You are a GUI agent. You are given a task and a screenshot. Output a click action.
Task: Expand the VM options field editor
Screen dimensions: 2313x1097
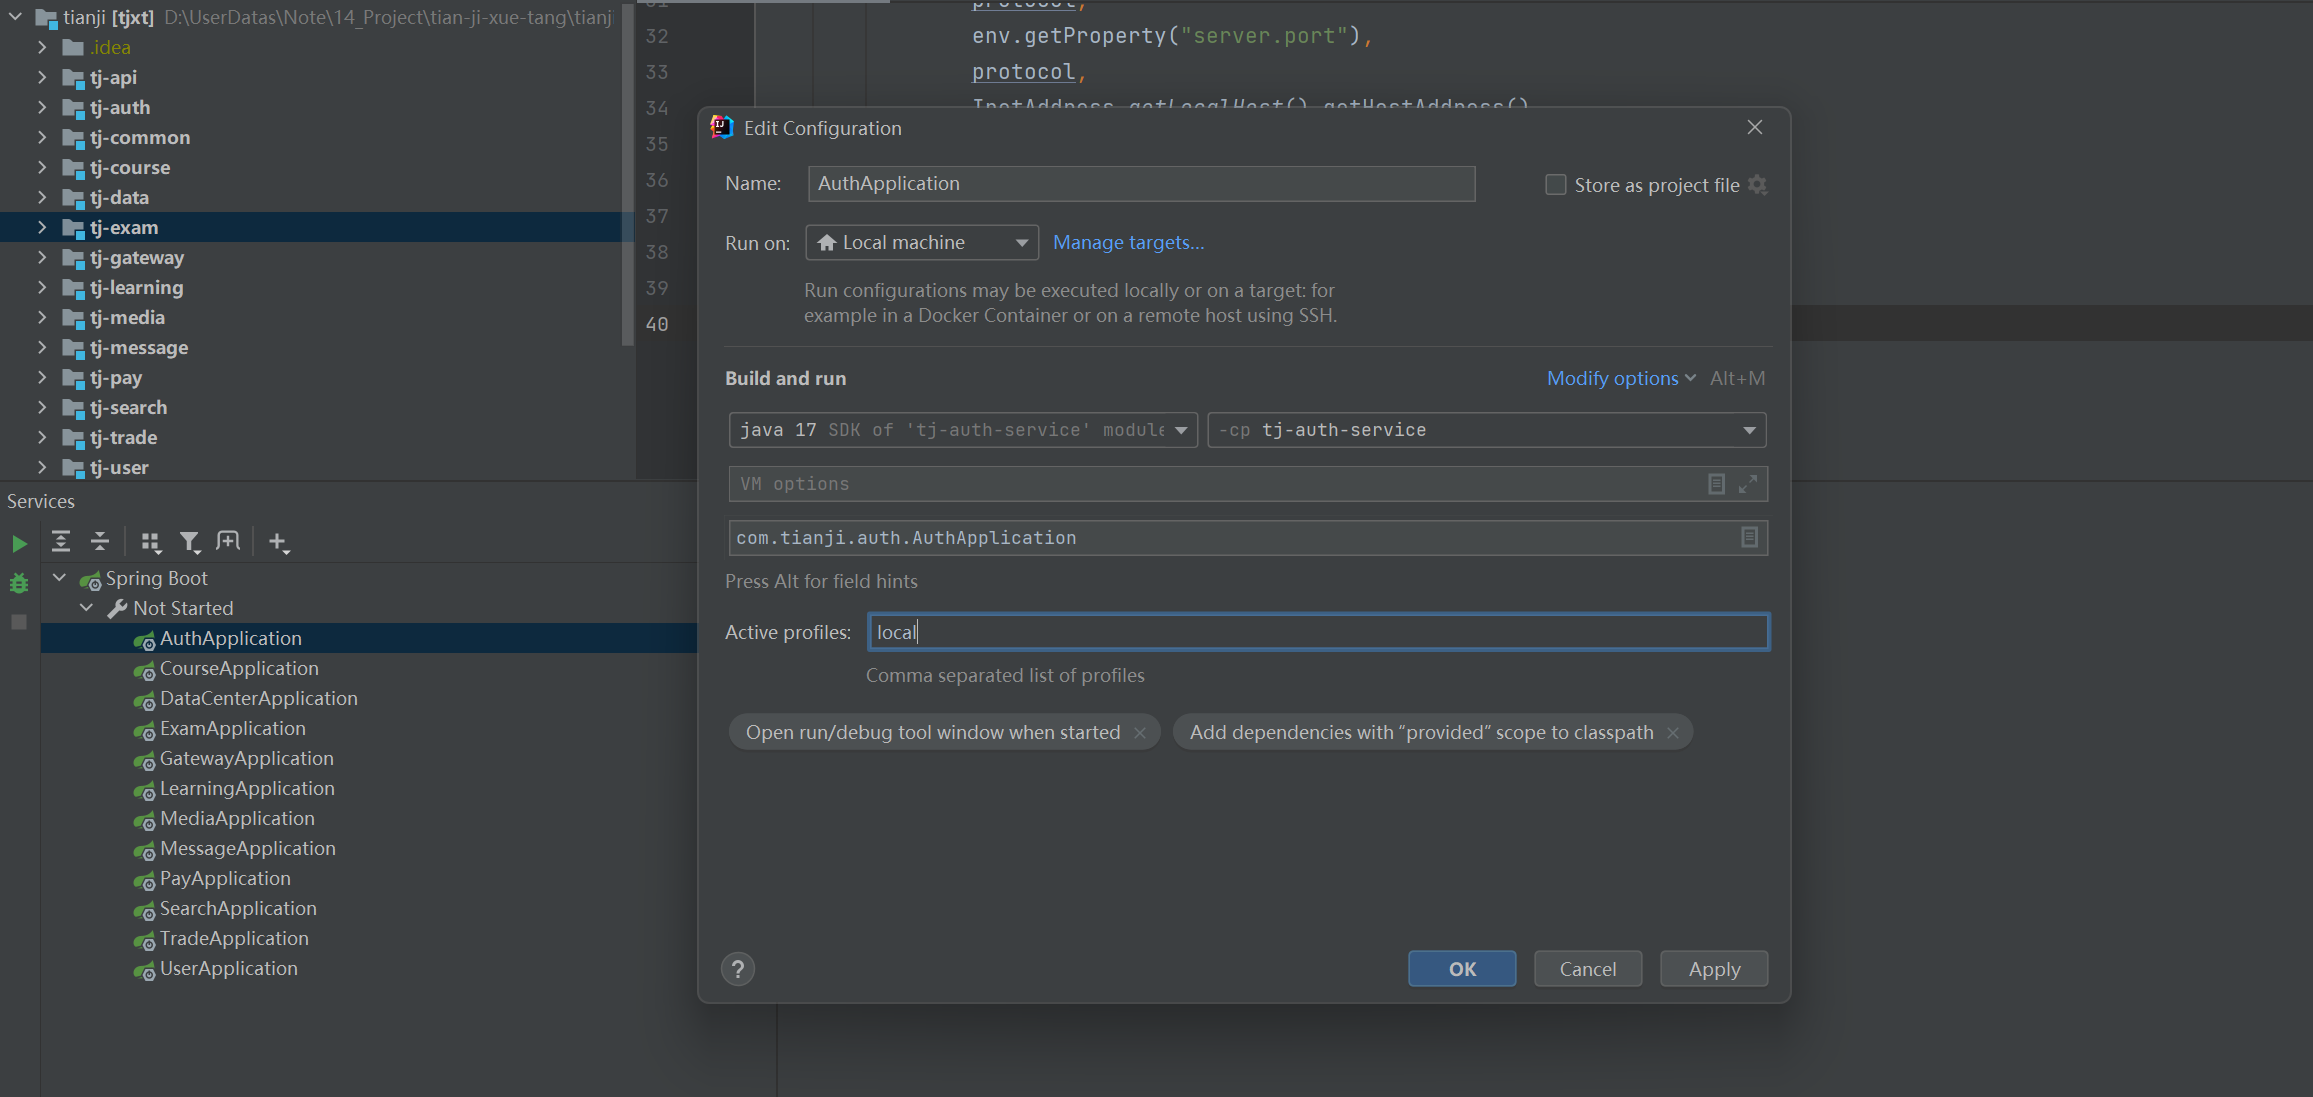1747,484
